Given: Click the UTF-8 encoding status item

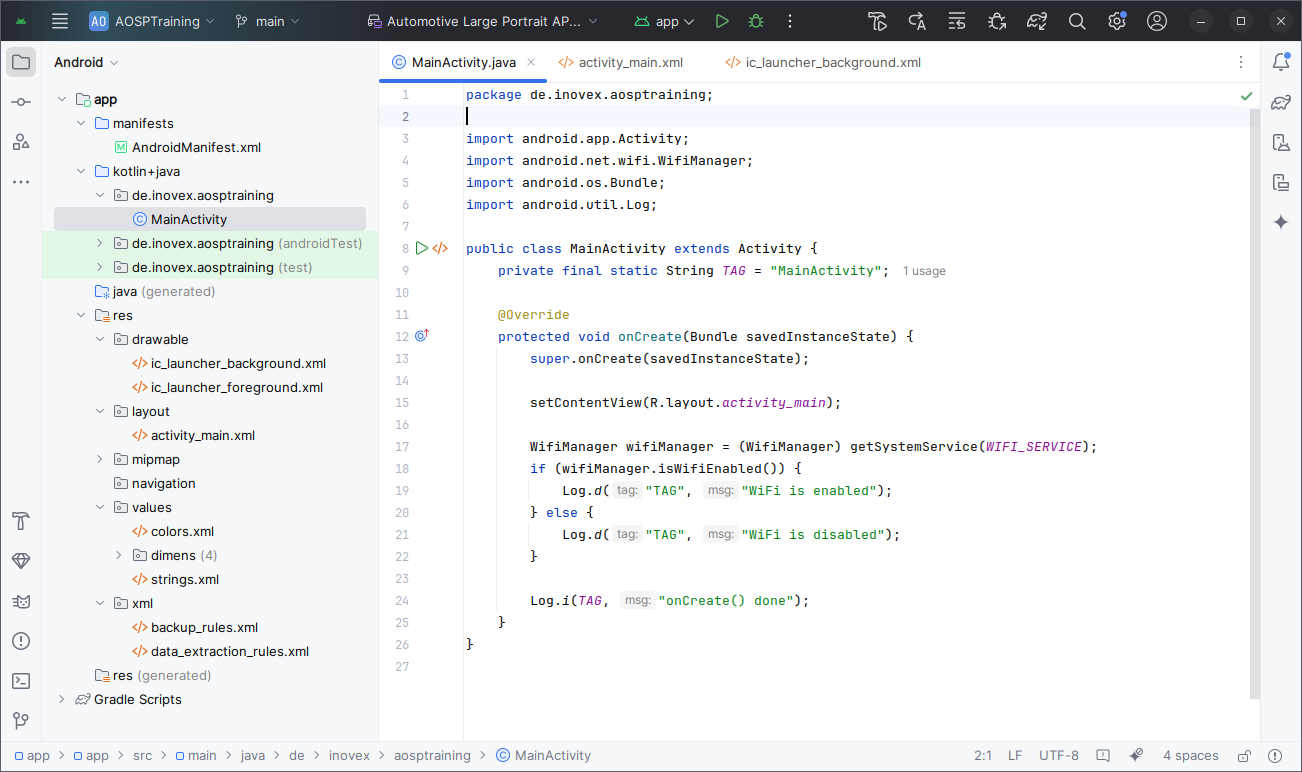Looking at the screenshot, I should [x=1059, y=756].
